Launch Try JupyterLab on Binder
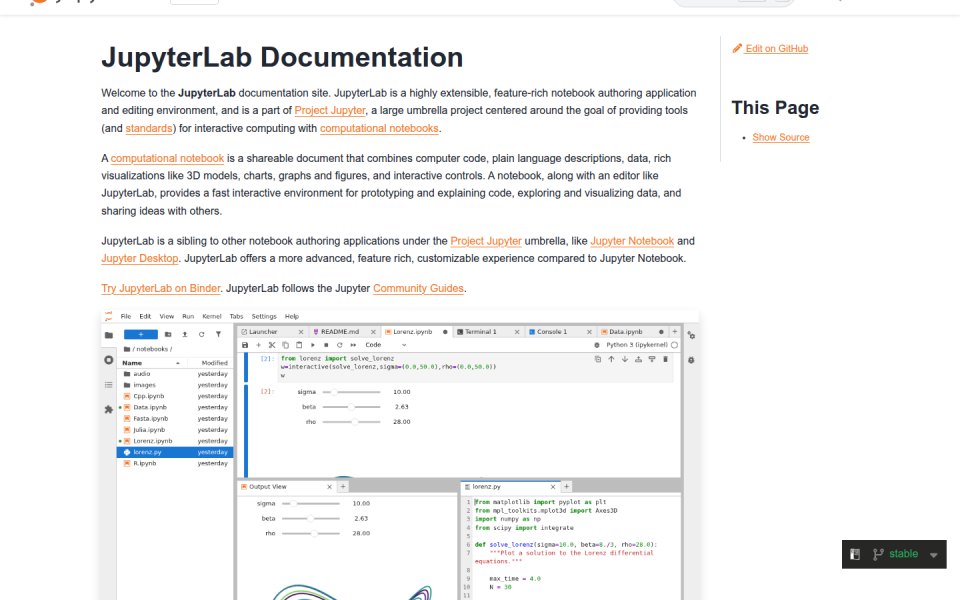This screenshot has width=960, height=600. (161, 288)
